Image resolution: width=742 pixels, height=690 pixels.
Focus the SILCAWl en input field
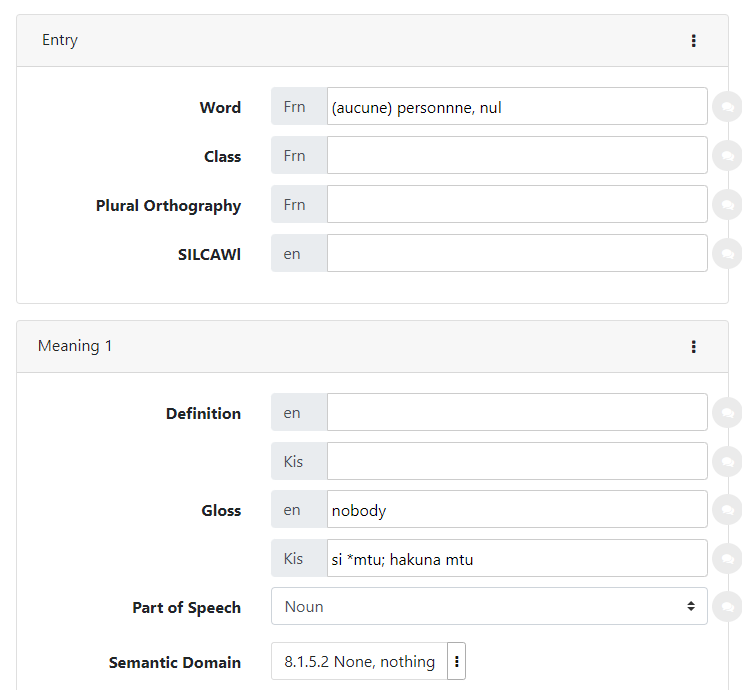[516, 253]
